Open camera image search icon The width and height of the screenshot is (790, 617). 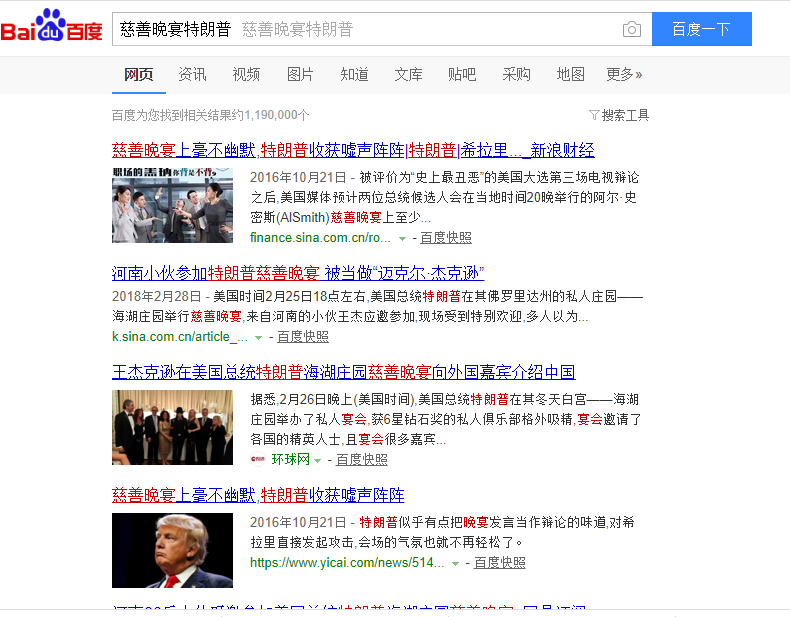click(x=632, y=29)
